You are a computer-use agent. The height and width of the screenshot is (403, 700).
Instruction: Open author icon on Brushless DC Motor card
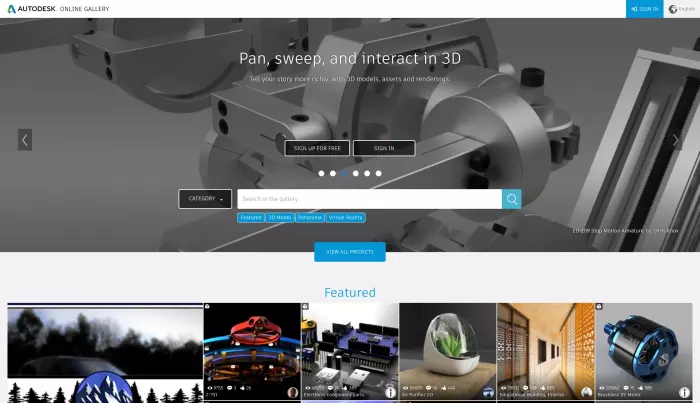684,392
